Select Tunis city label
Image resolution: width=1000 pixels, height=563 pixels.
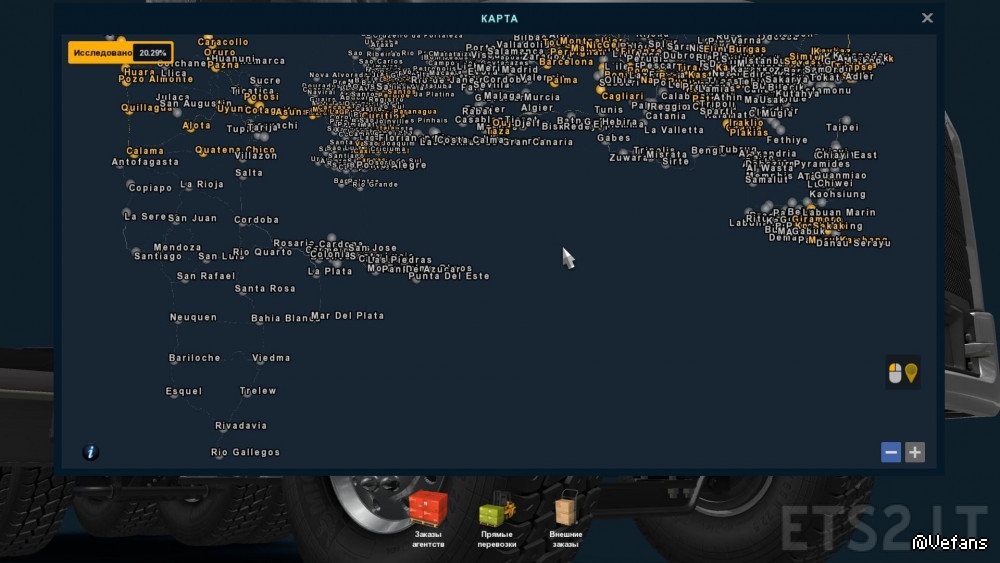coord(608,110)
